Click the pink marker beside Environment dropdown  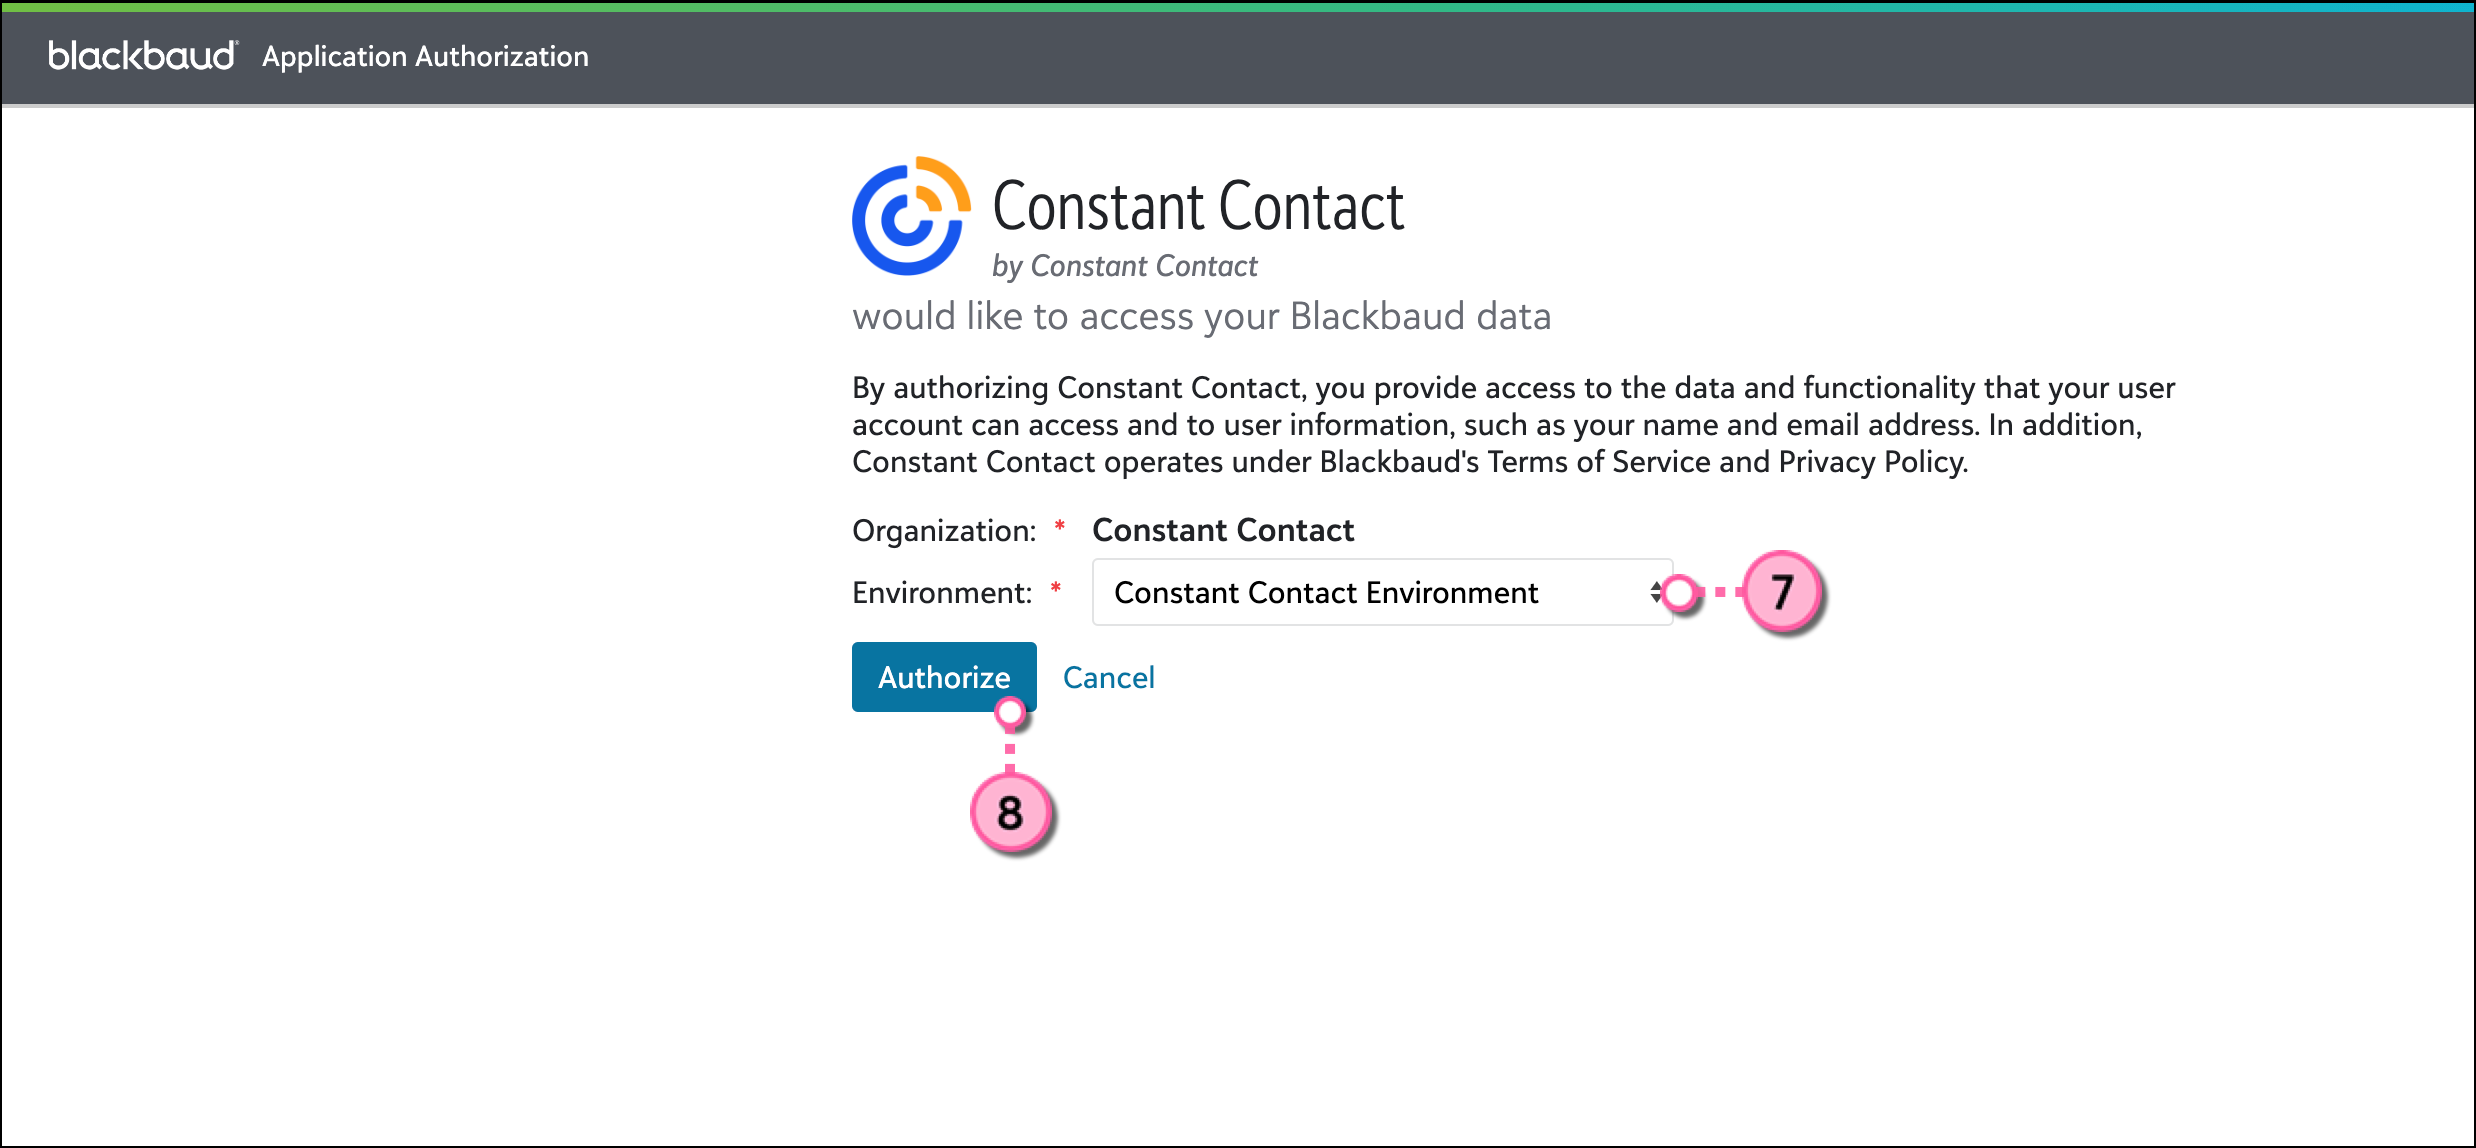click(x=1681, y=592)
